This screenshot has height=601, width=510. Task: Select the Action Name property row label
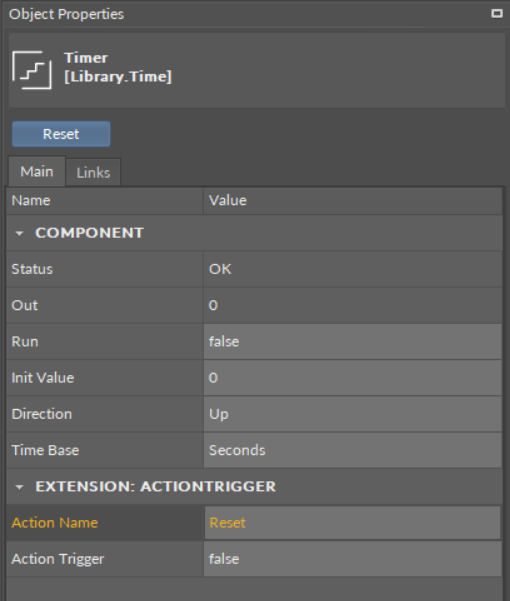(x=55, y=523)
